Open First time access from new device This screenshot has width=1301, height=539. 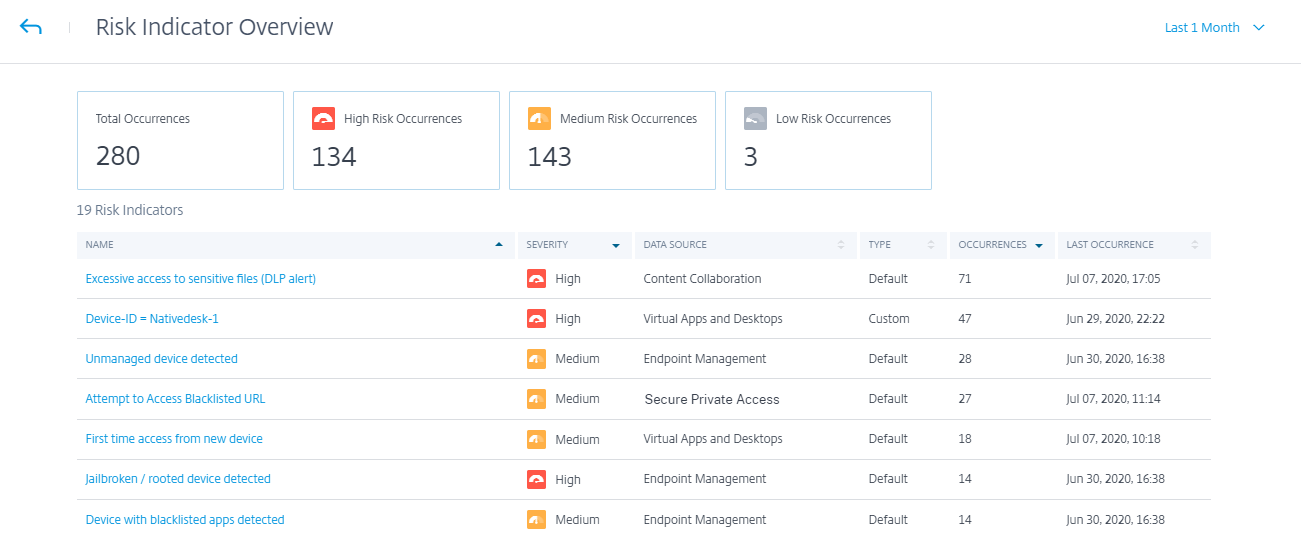coord(174,439)
